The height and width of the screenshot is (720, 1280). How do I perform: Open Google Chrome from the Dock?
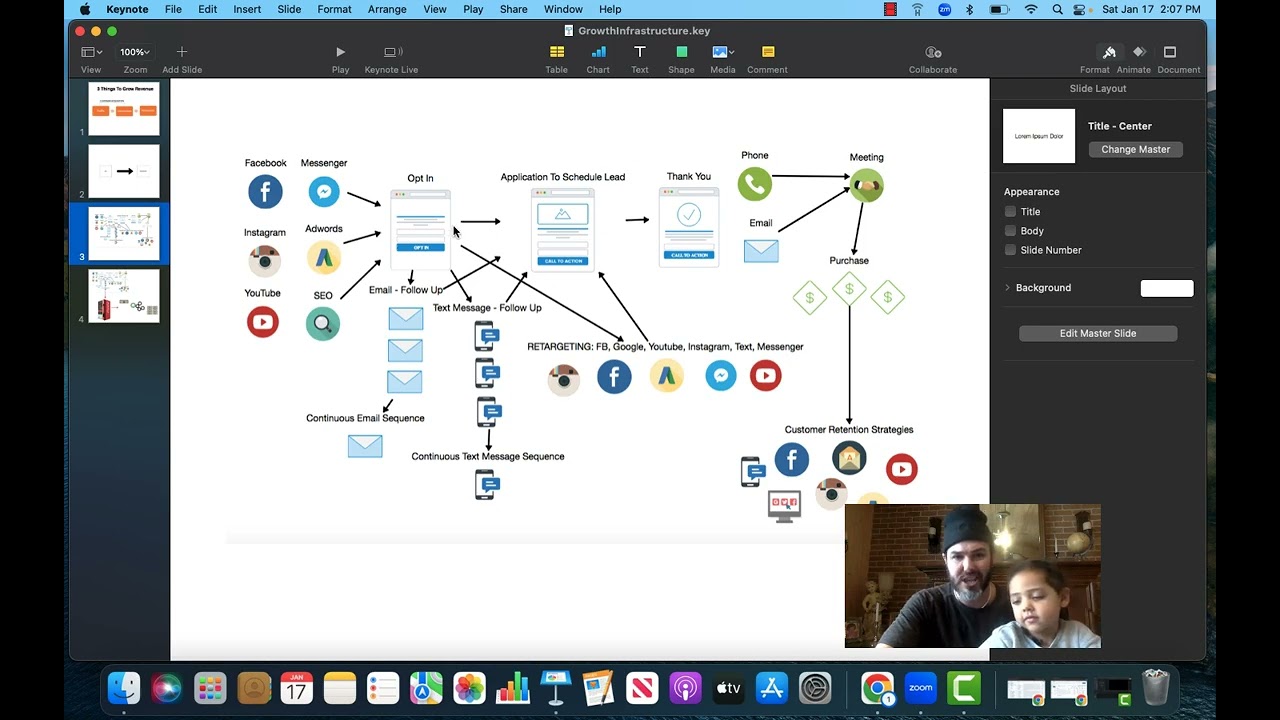point(877,688)
